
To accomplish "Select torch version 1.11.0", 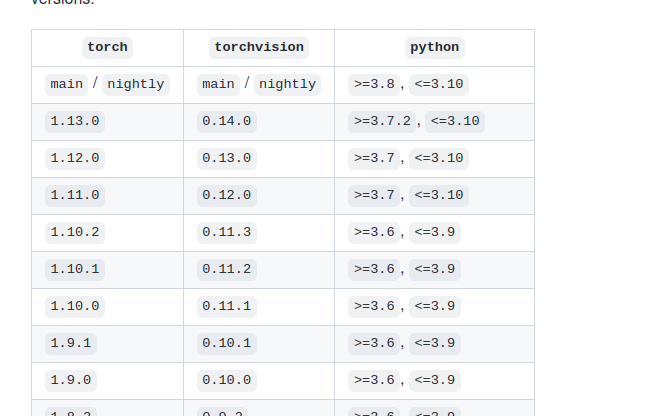I will 75,195.
